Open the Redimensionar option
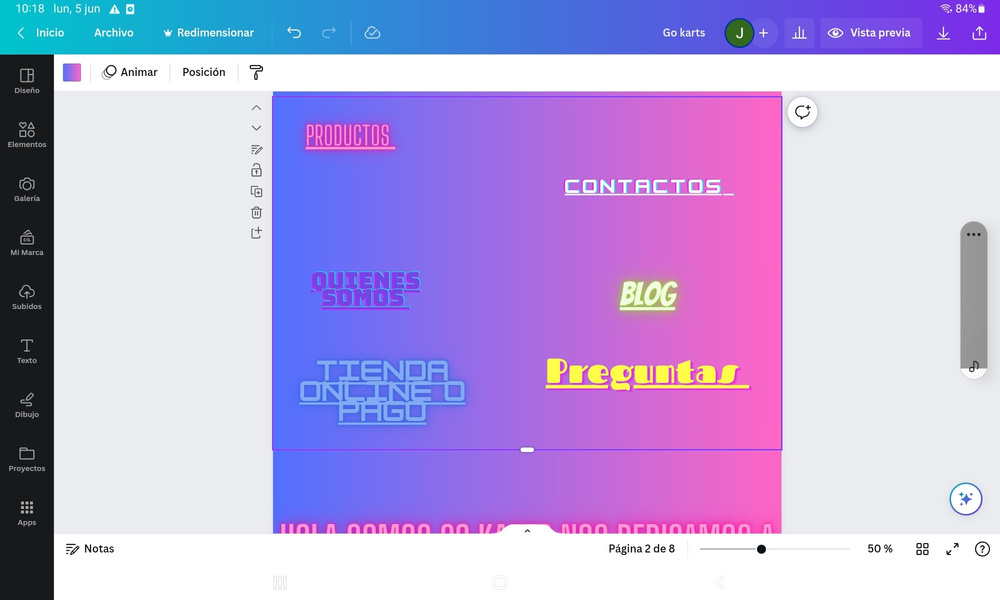Screen dimensions: 1000x600 point(209,33)
